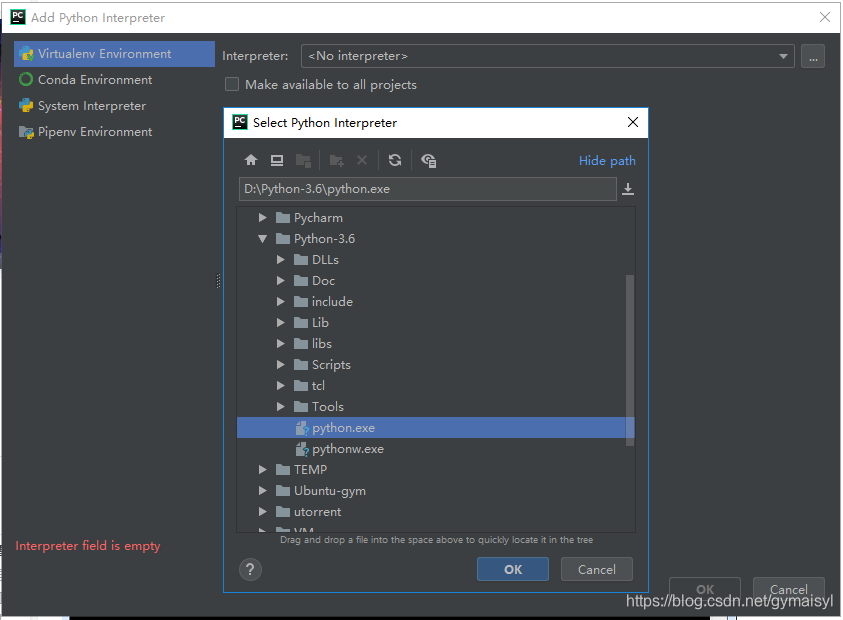Expand the libs folder

coord(280,343)
